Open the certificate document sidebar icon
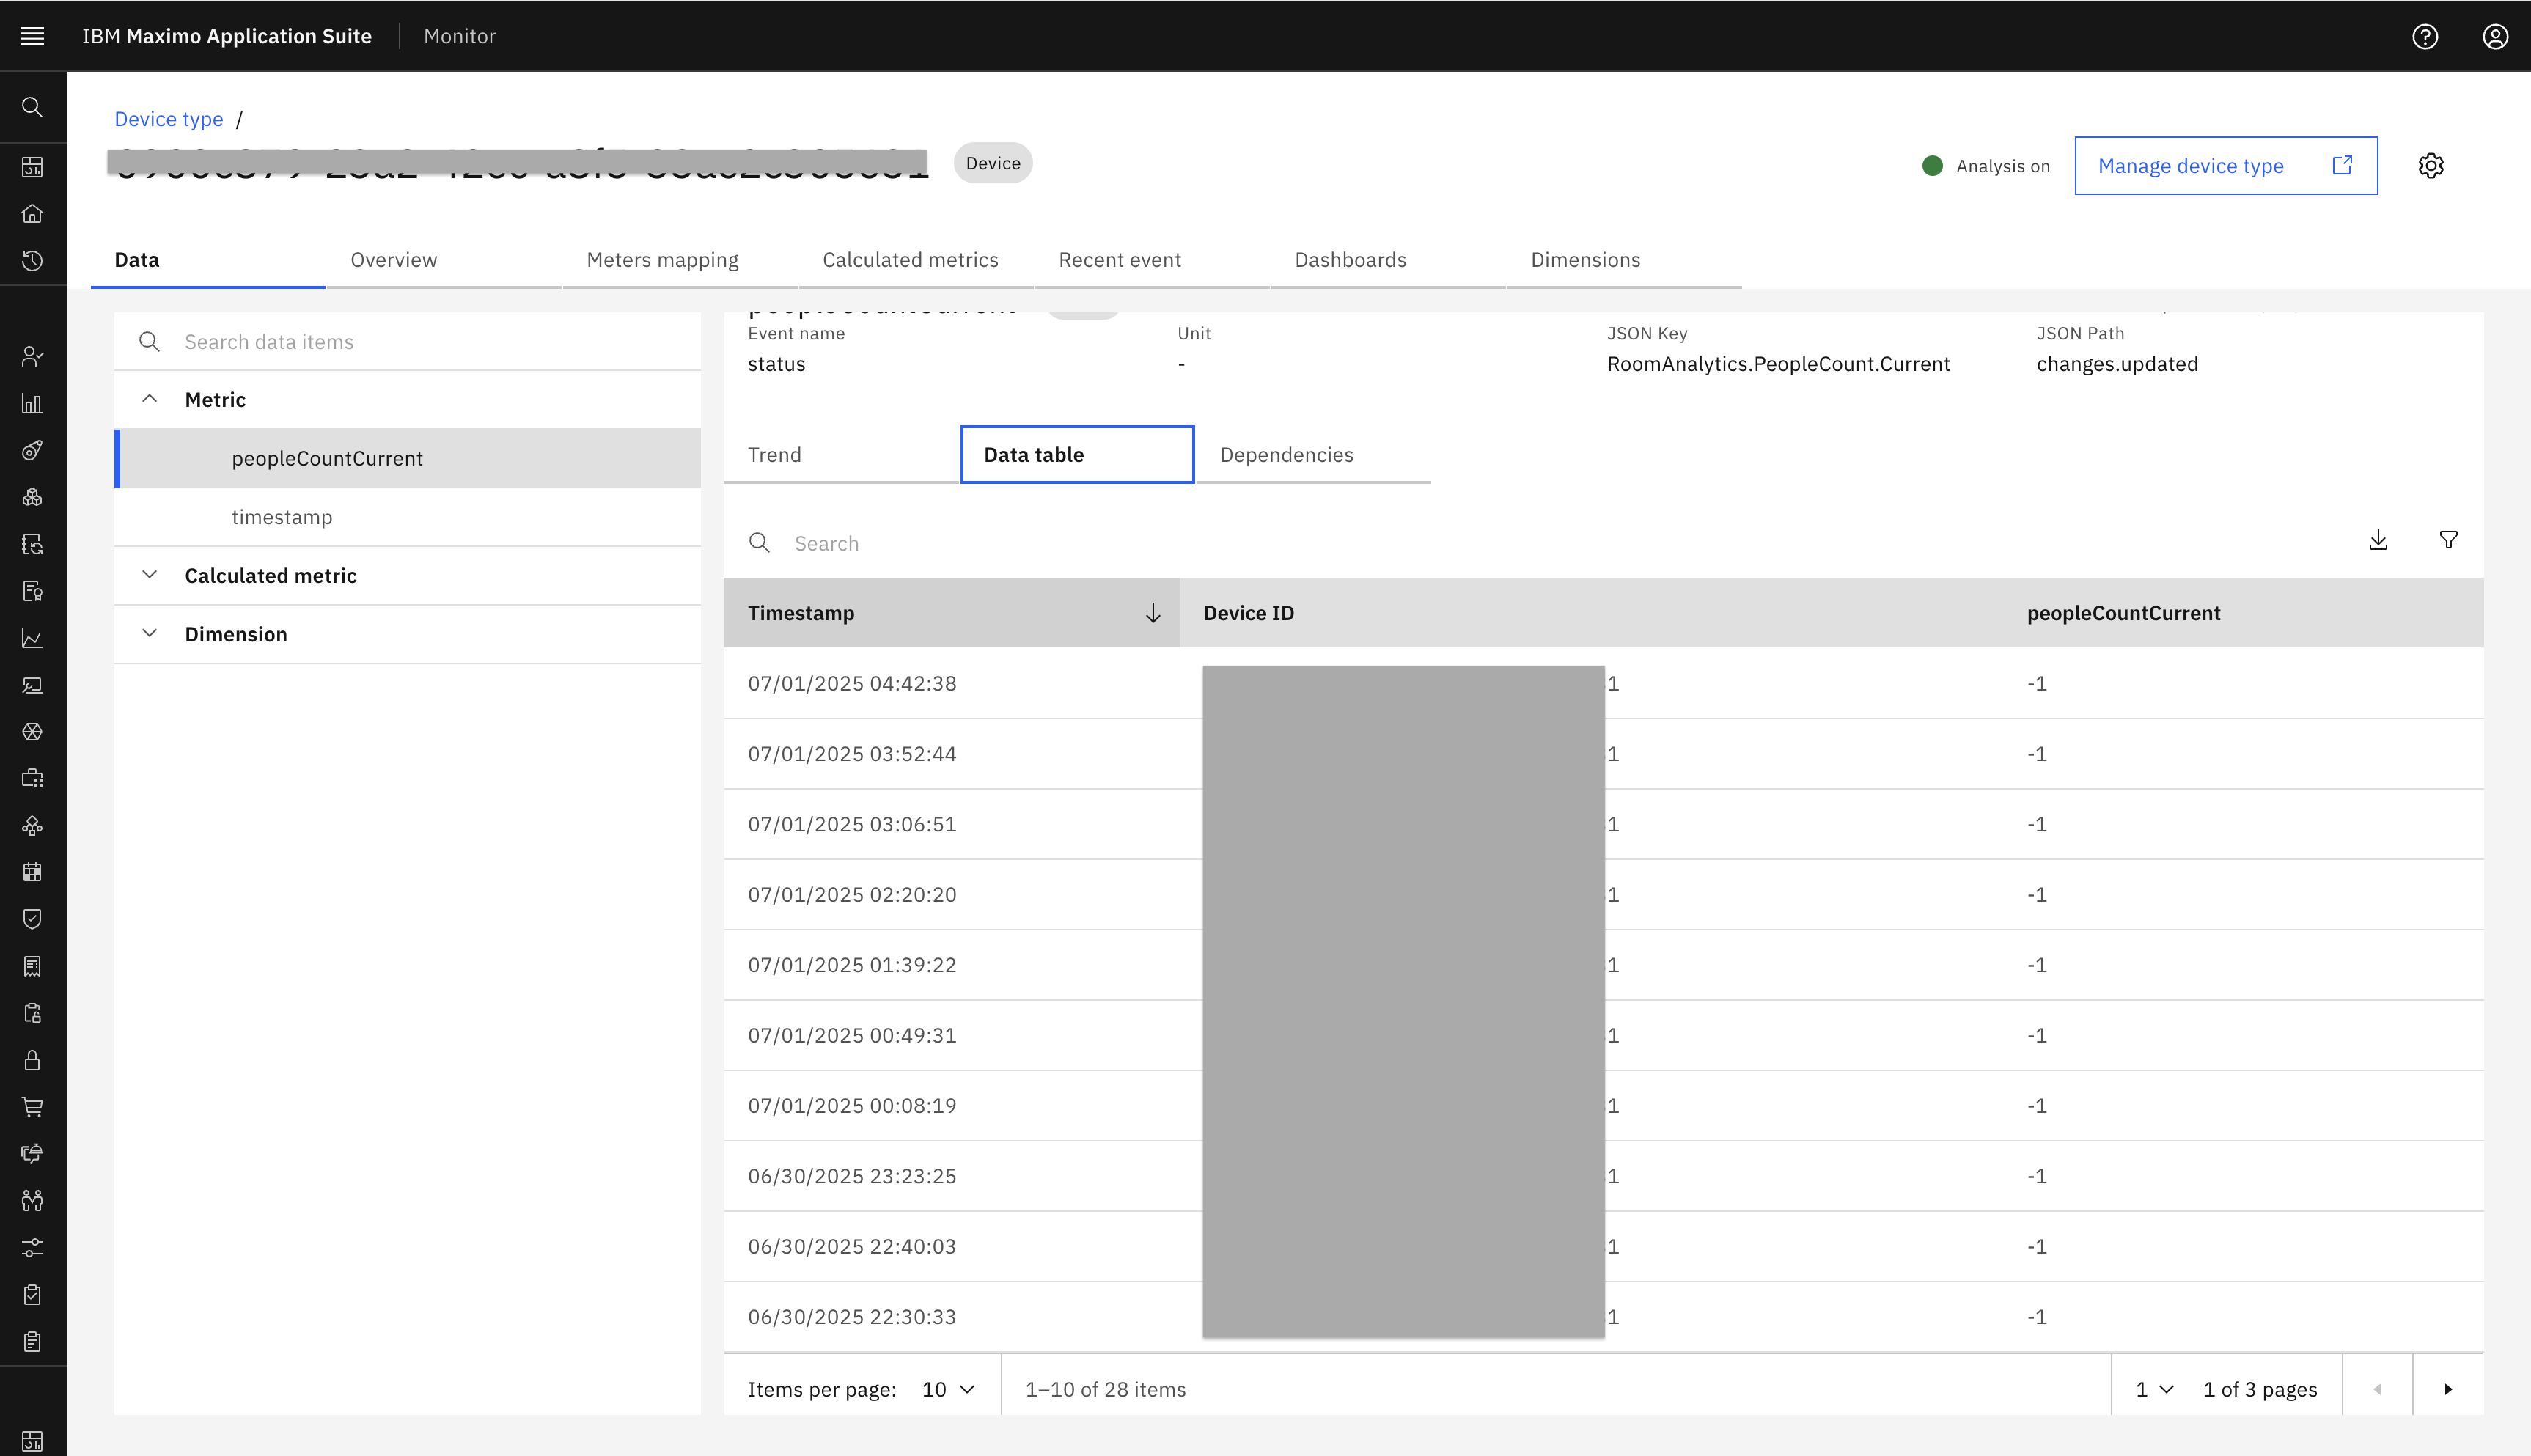Screen dimensions: 2531x1456 tap(32, 591)
